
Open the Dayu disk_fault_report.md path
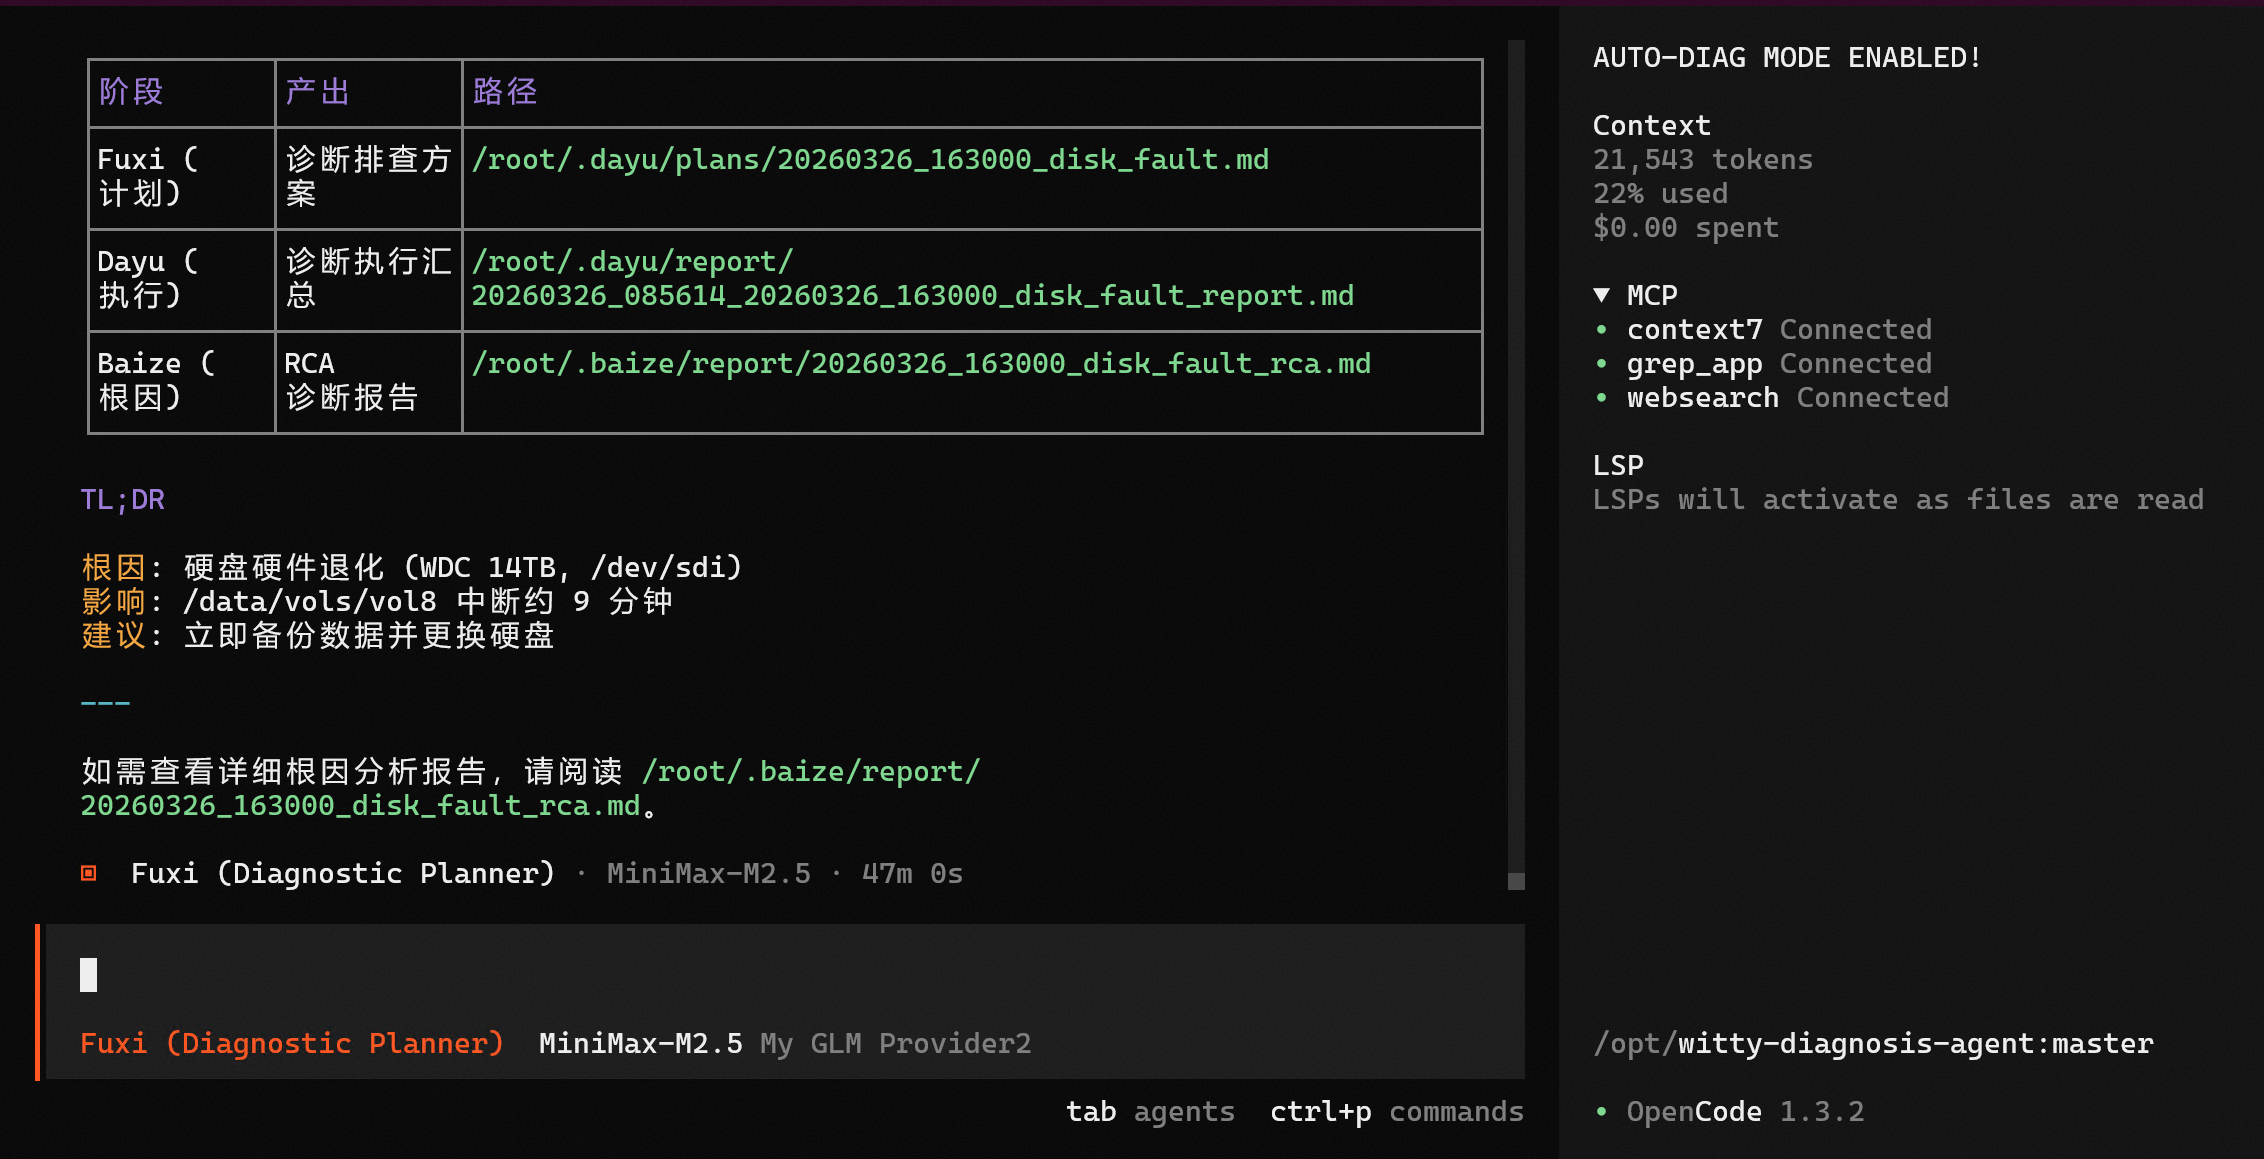(x=912, y=295)
